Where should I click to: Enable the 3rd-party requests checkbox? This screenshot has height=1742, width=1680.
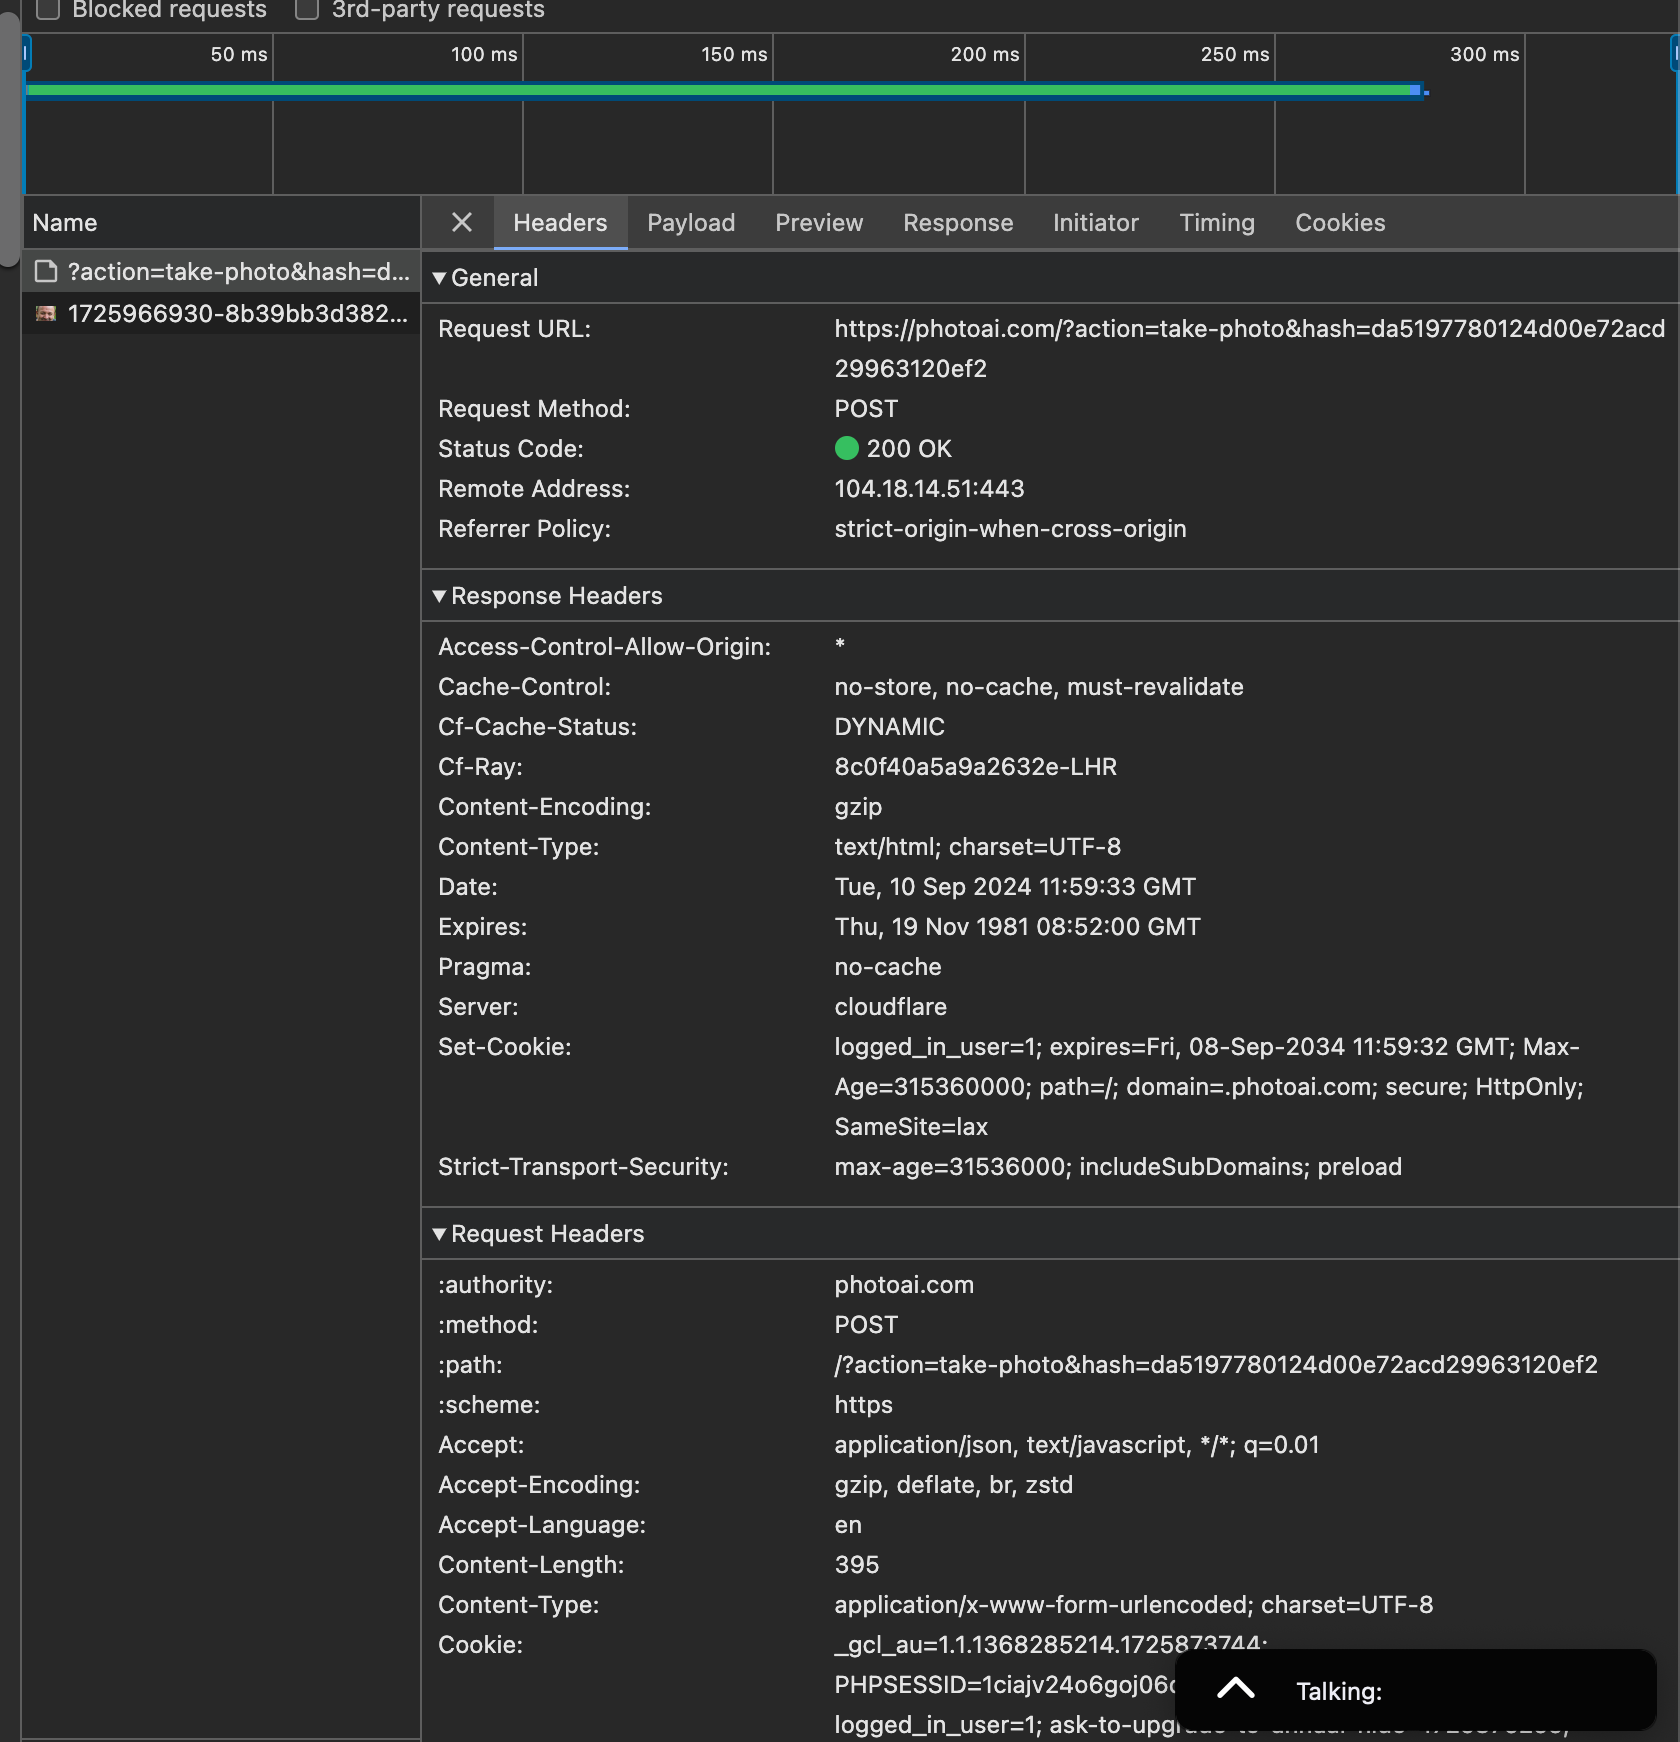pos(307,10)
